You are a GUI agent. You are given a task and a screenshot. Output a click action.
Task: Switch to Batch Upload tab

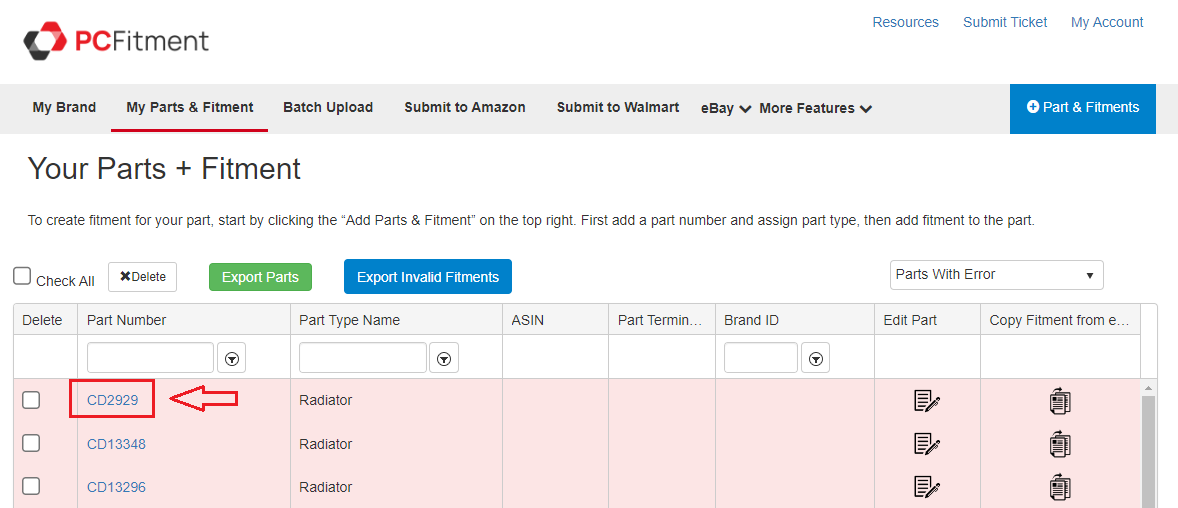pos(328,107)
